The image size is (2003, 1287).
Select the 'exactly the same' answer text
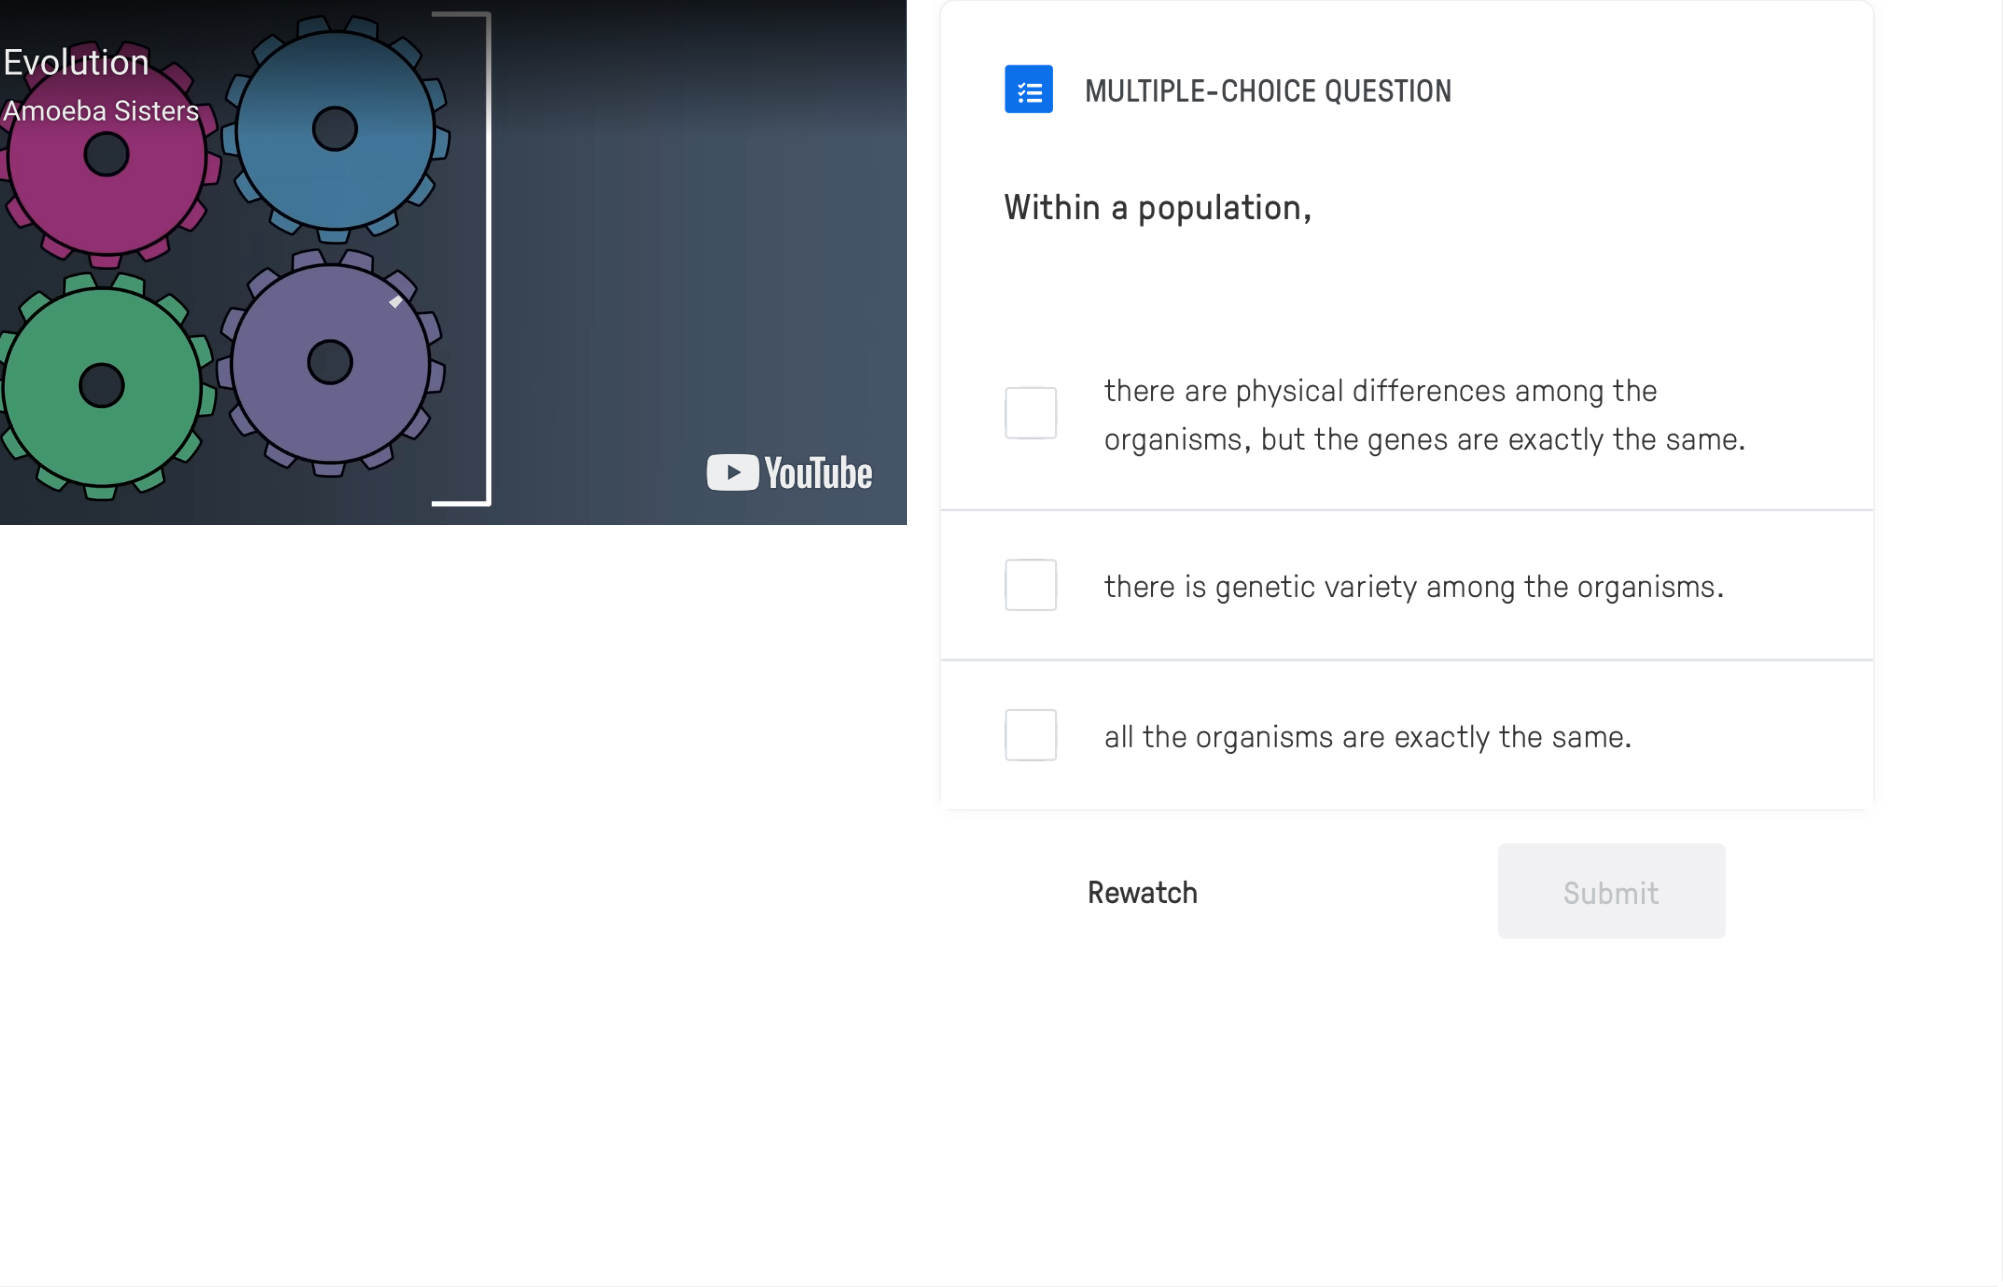pyautogui.click(x=1368, y=736)
